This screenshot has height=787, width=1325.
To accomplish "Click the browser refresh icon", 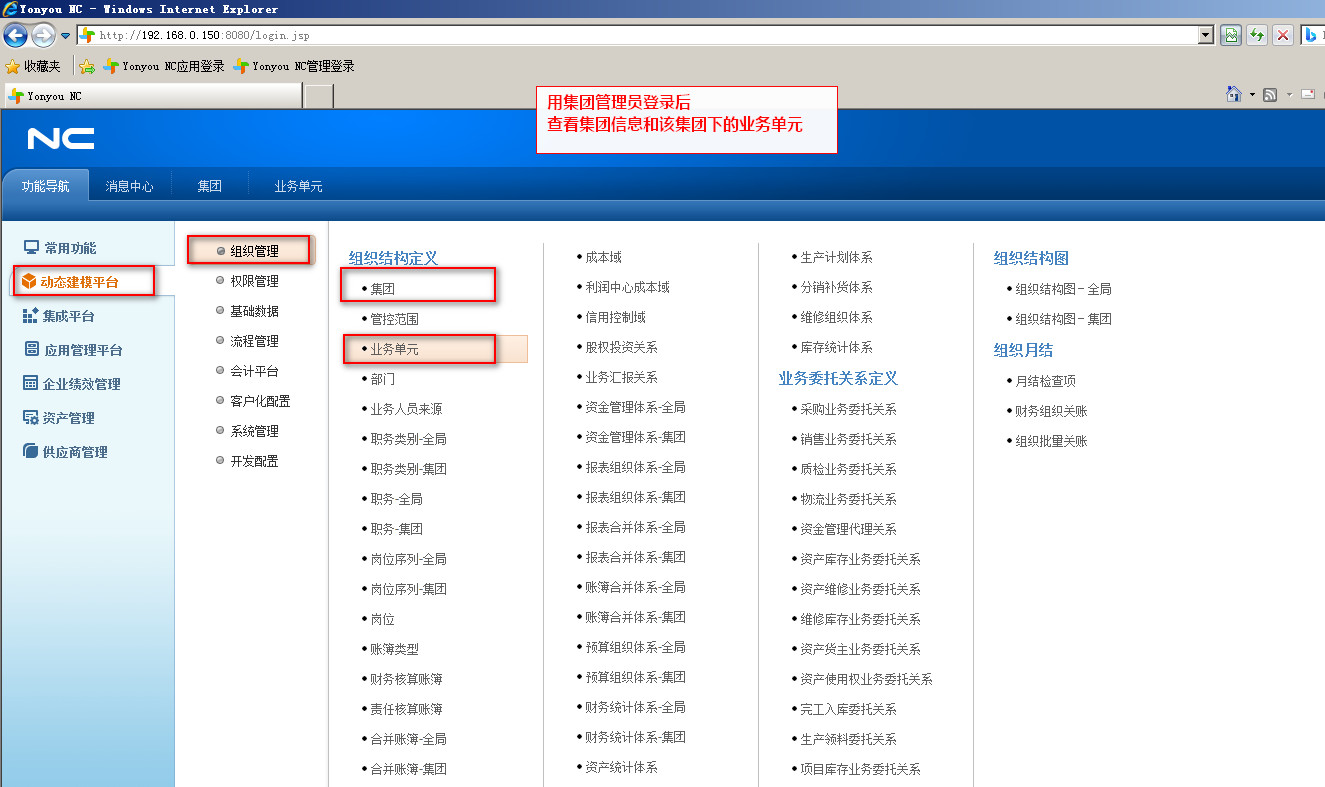I will coord(1257,35).
